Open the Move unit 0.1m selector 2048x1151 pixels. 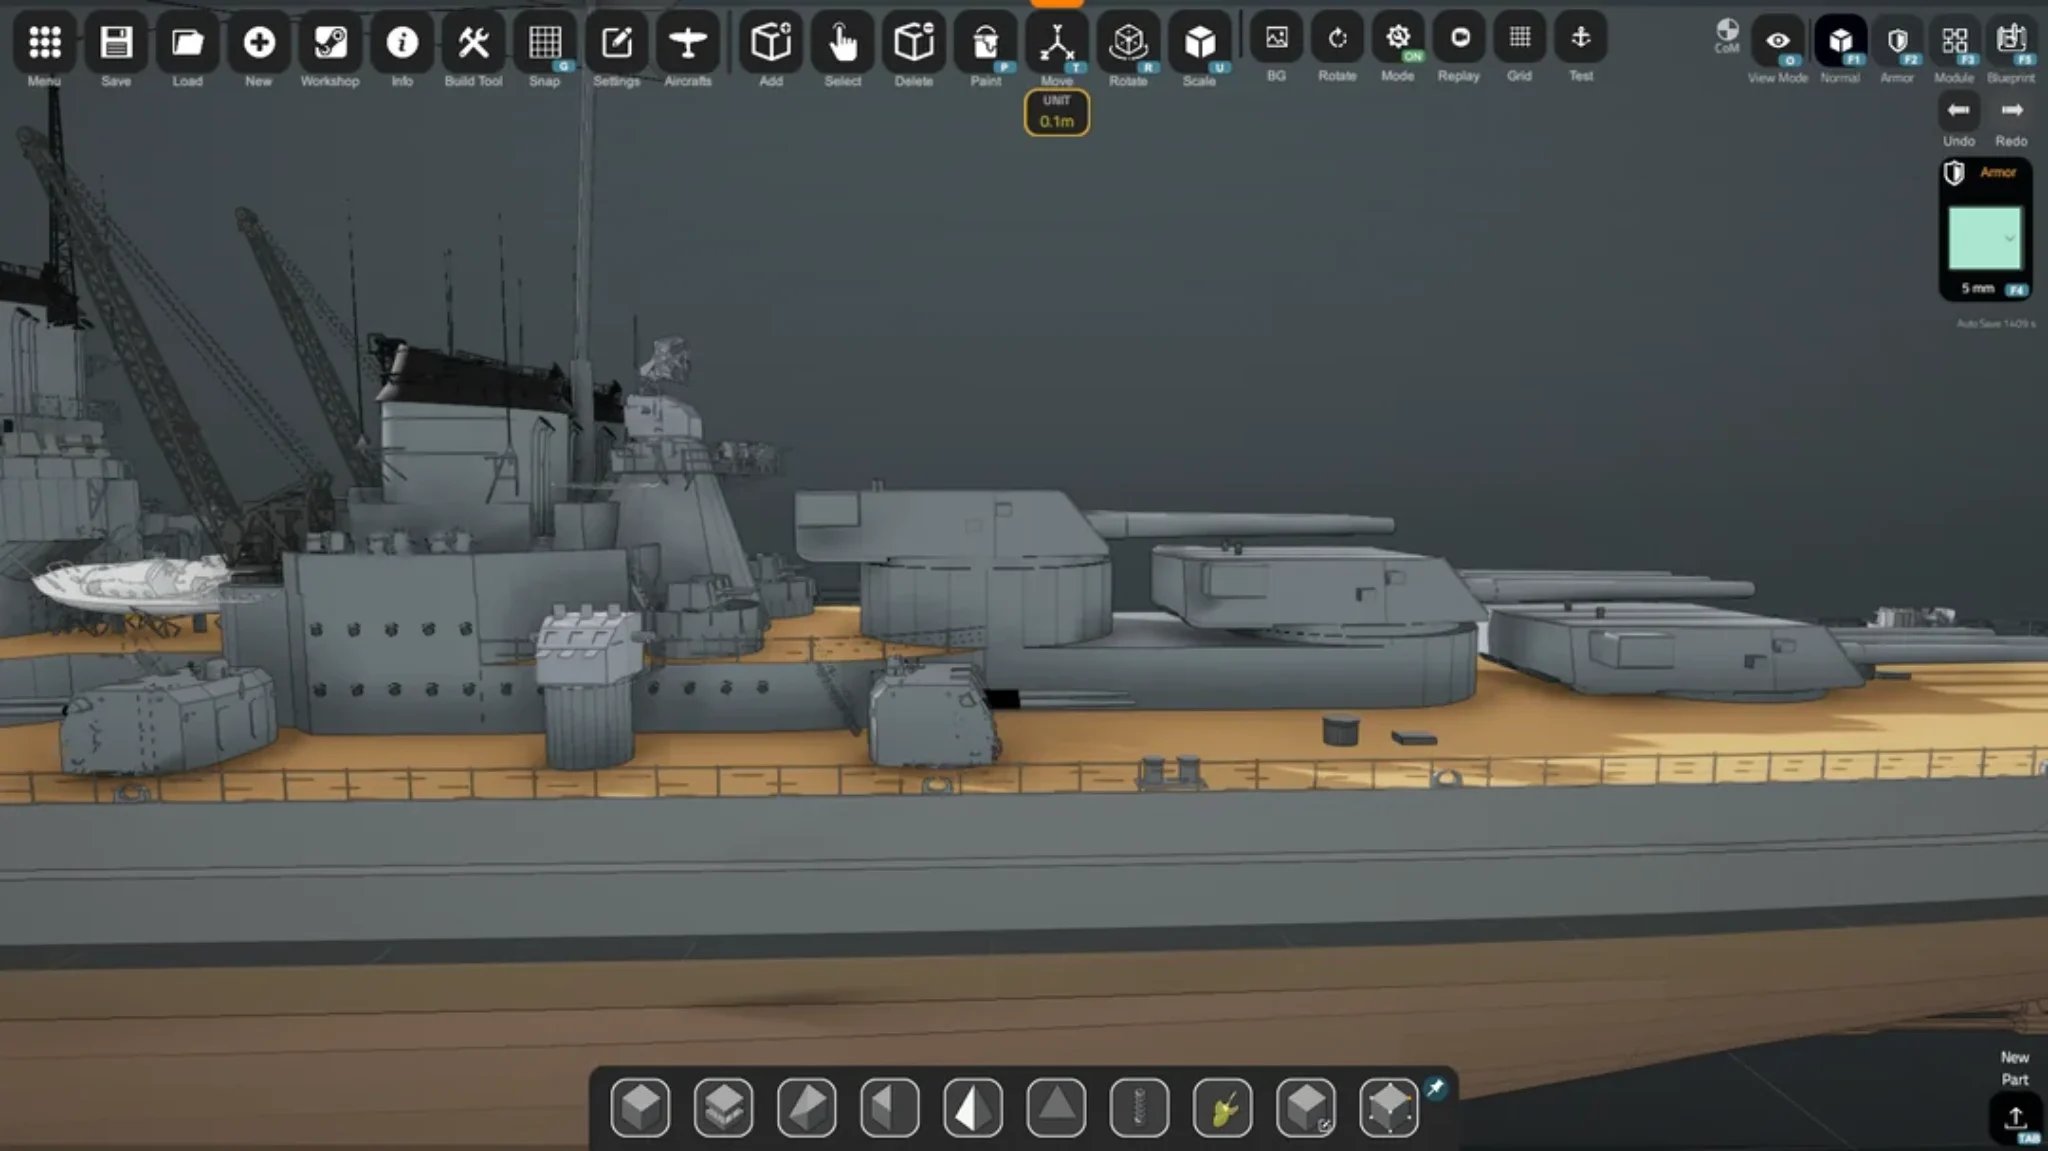(x=1056, y=112)
